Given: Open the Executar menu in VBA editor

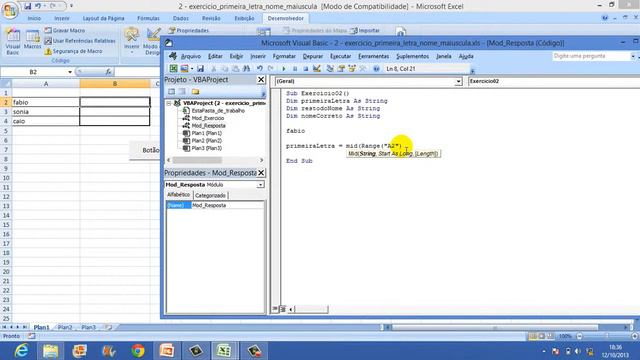Looking at the screenshot, I should [x=340, y=56].
